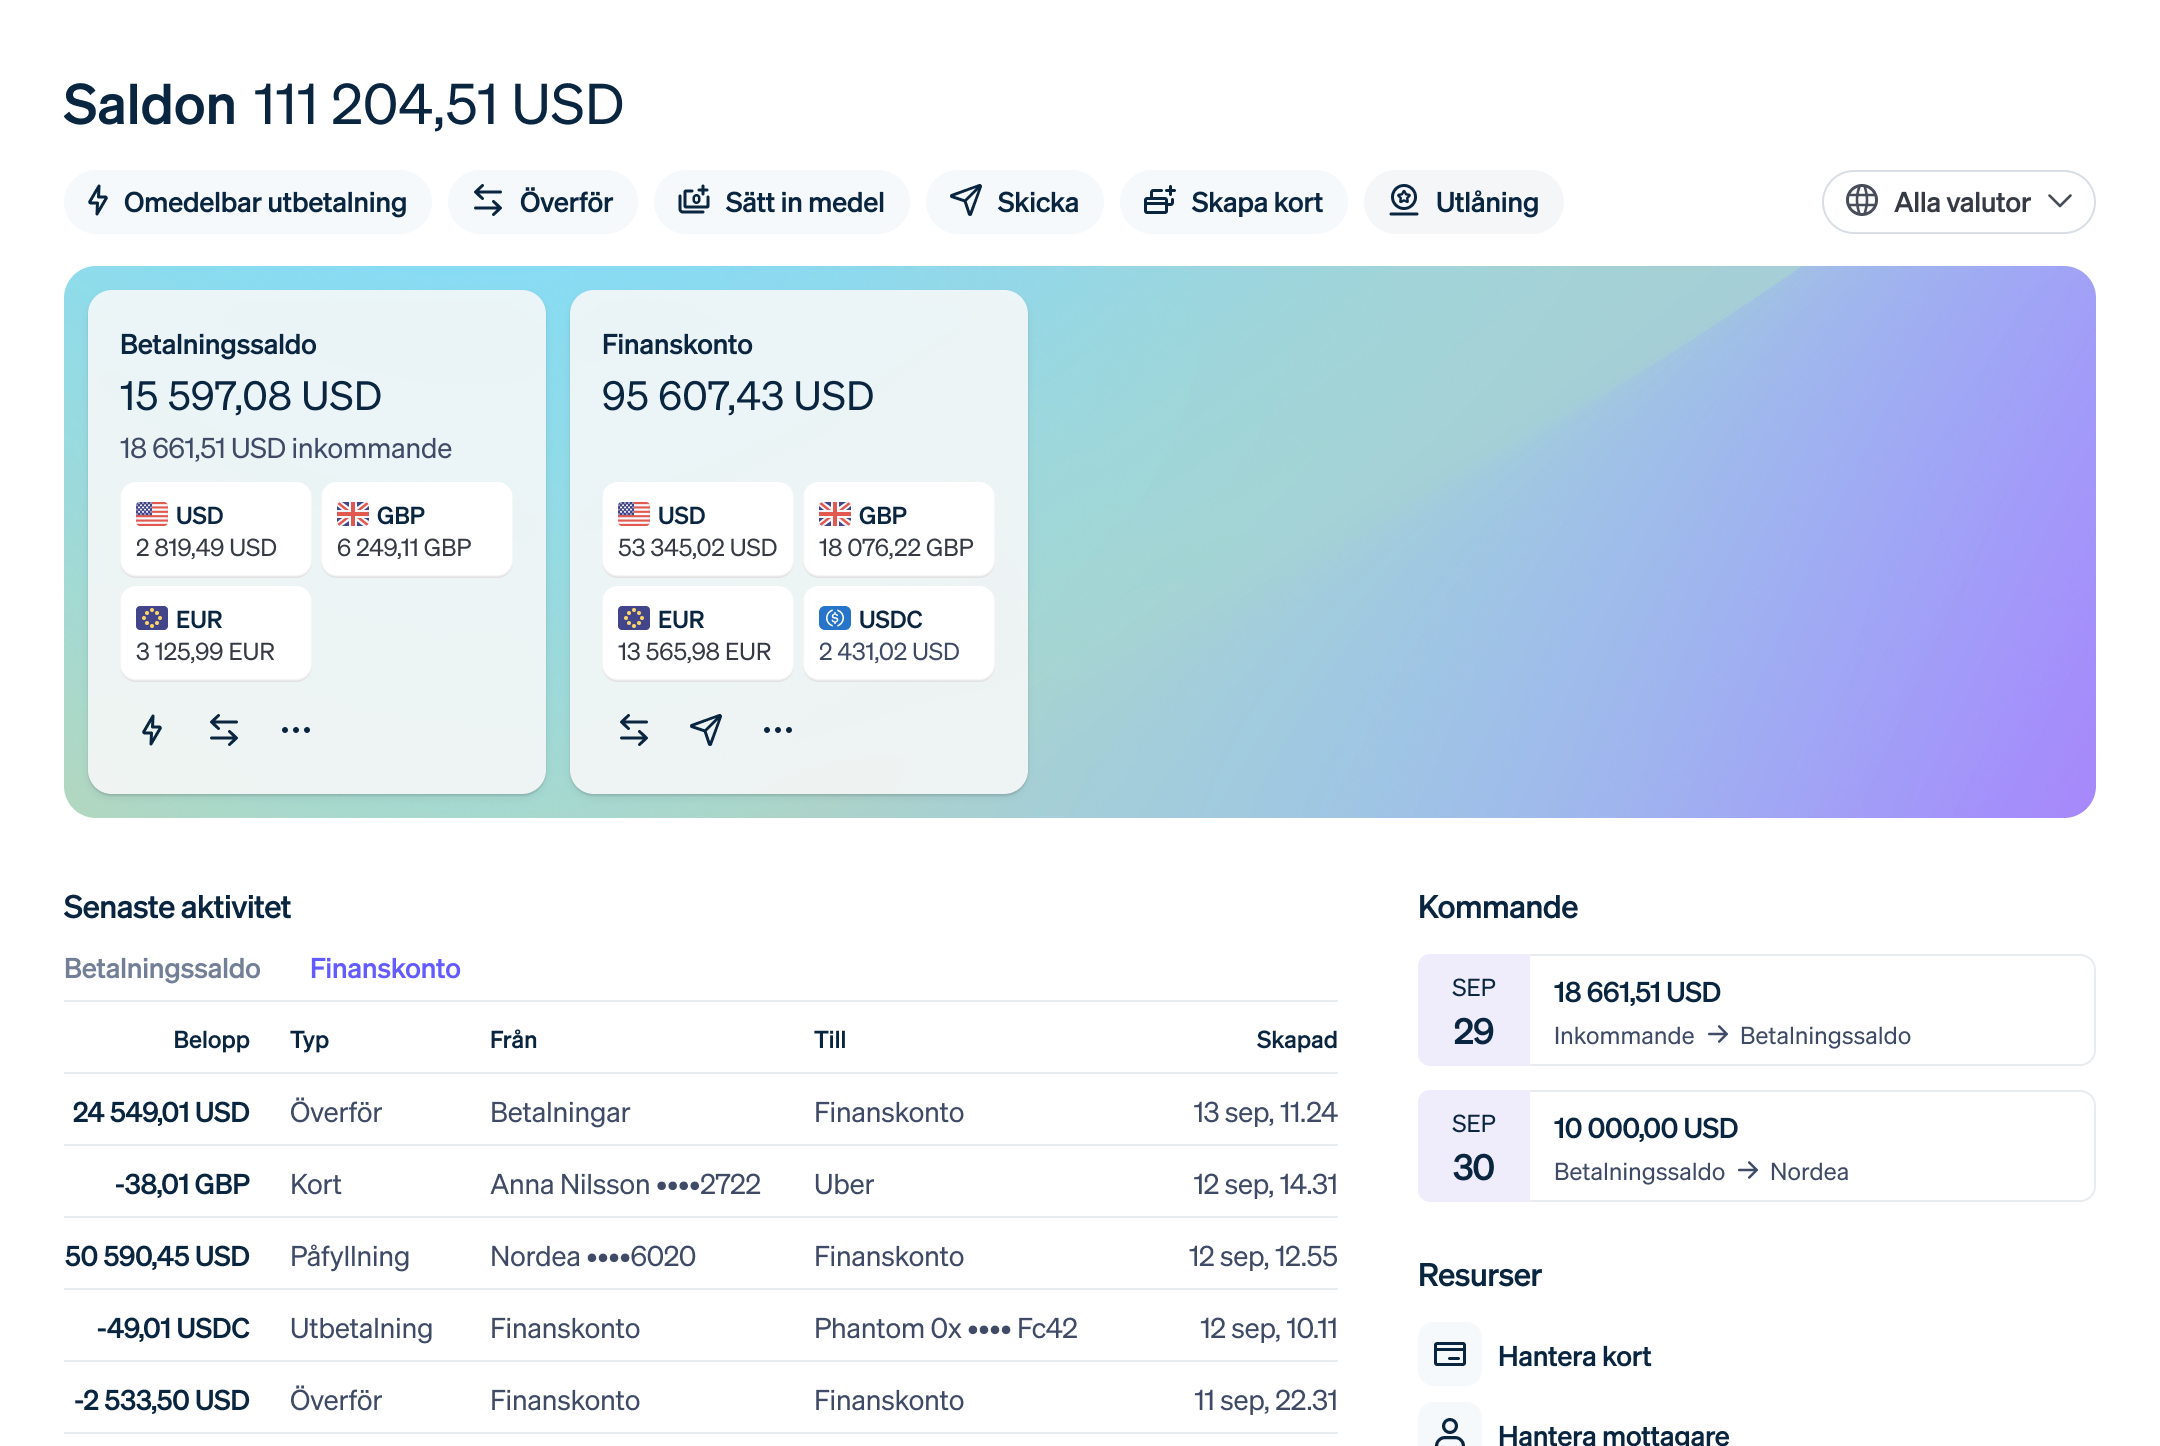Open the Alla valutor dropdown
The height and width of the screenshot is (1446, 2160).
[x=1958, y=201]
